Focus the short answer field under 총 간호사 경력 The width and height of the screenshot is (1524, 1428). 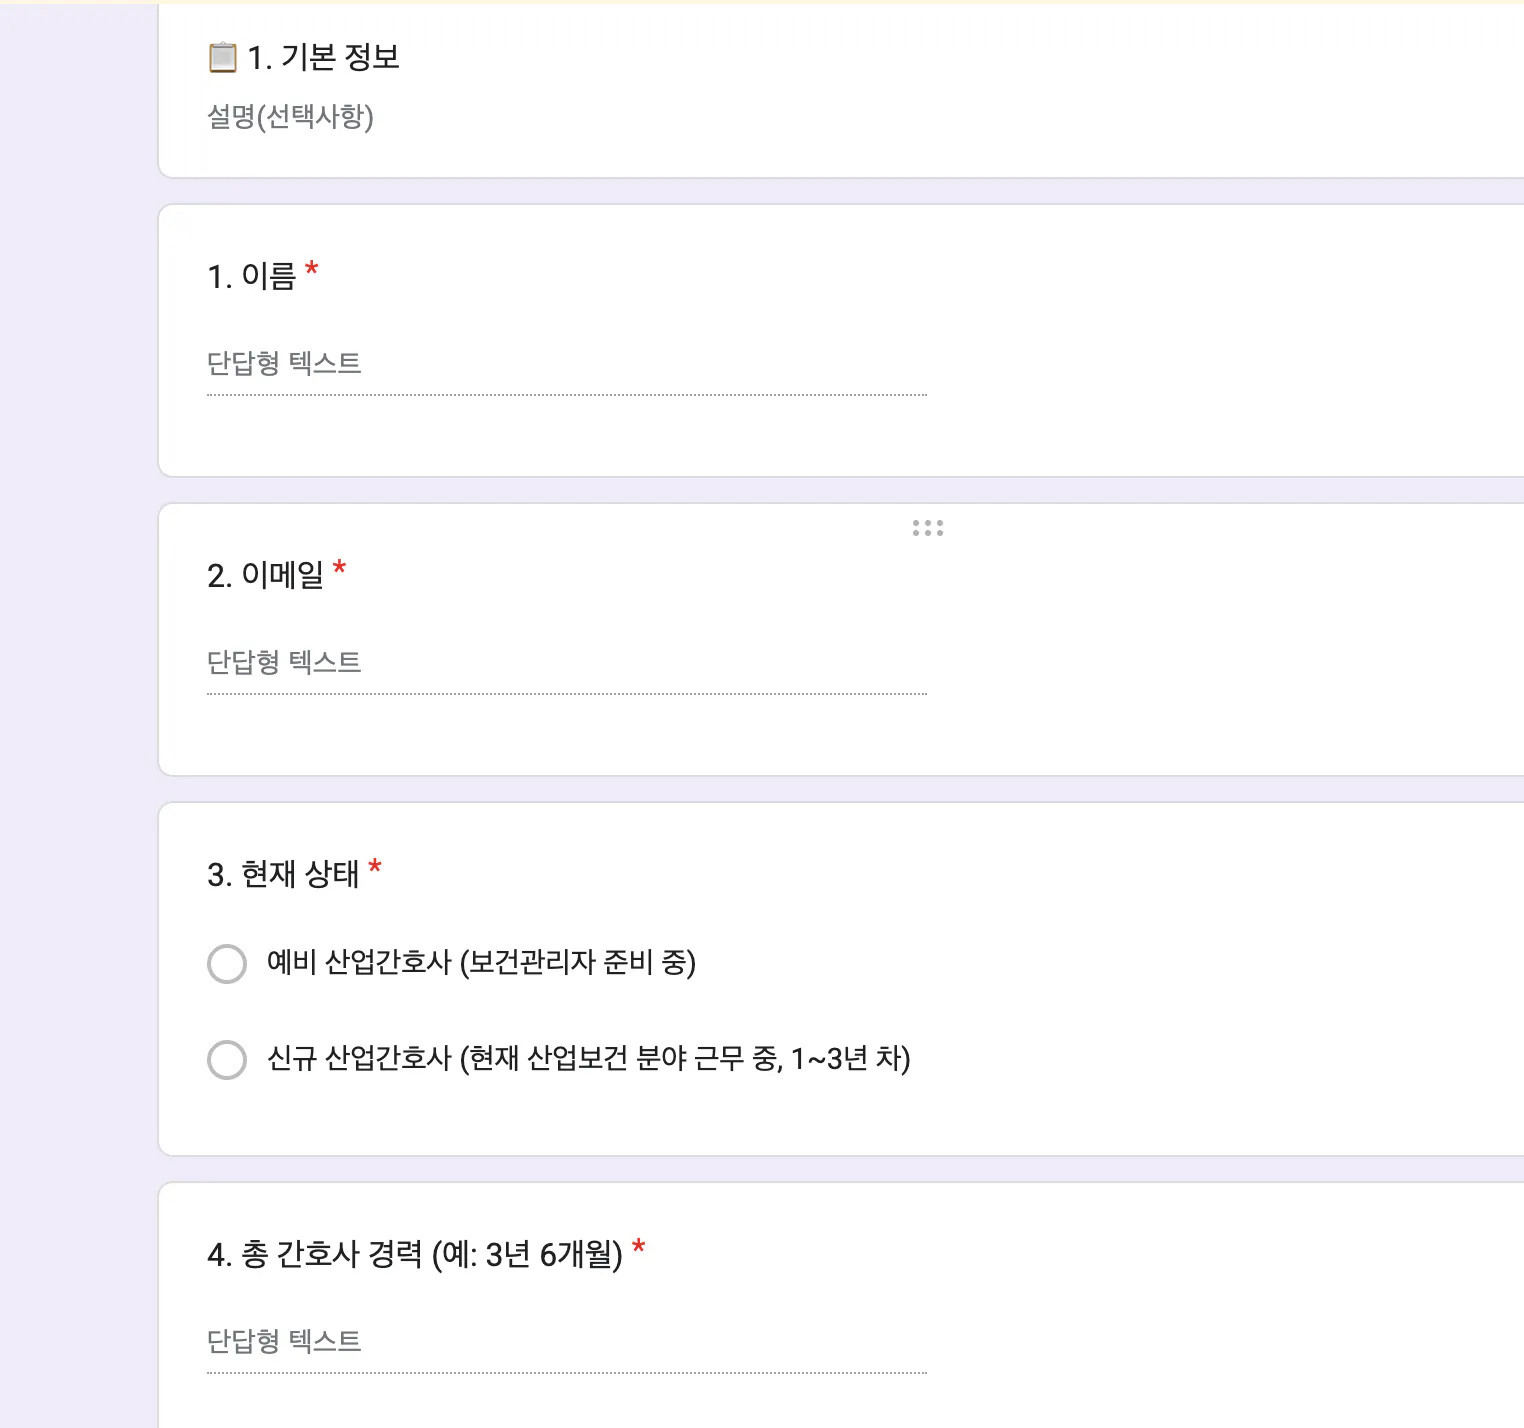566,1342
